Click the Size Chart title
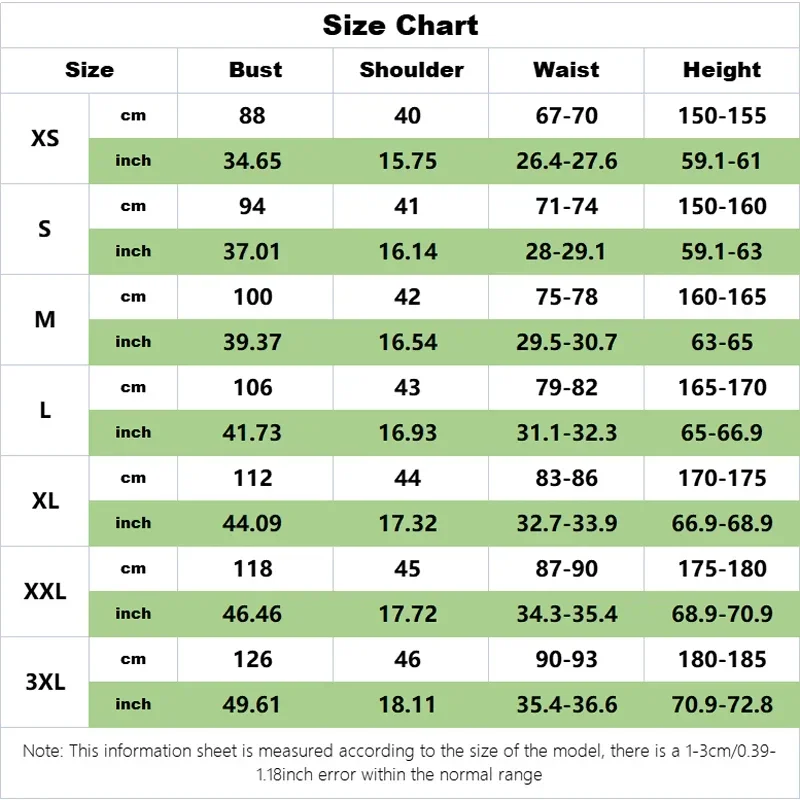Screen dimensions: 800x800 pos(401,26)
